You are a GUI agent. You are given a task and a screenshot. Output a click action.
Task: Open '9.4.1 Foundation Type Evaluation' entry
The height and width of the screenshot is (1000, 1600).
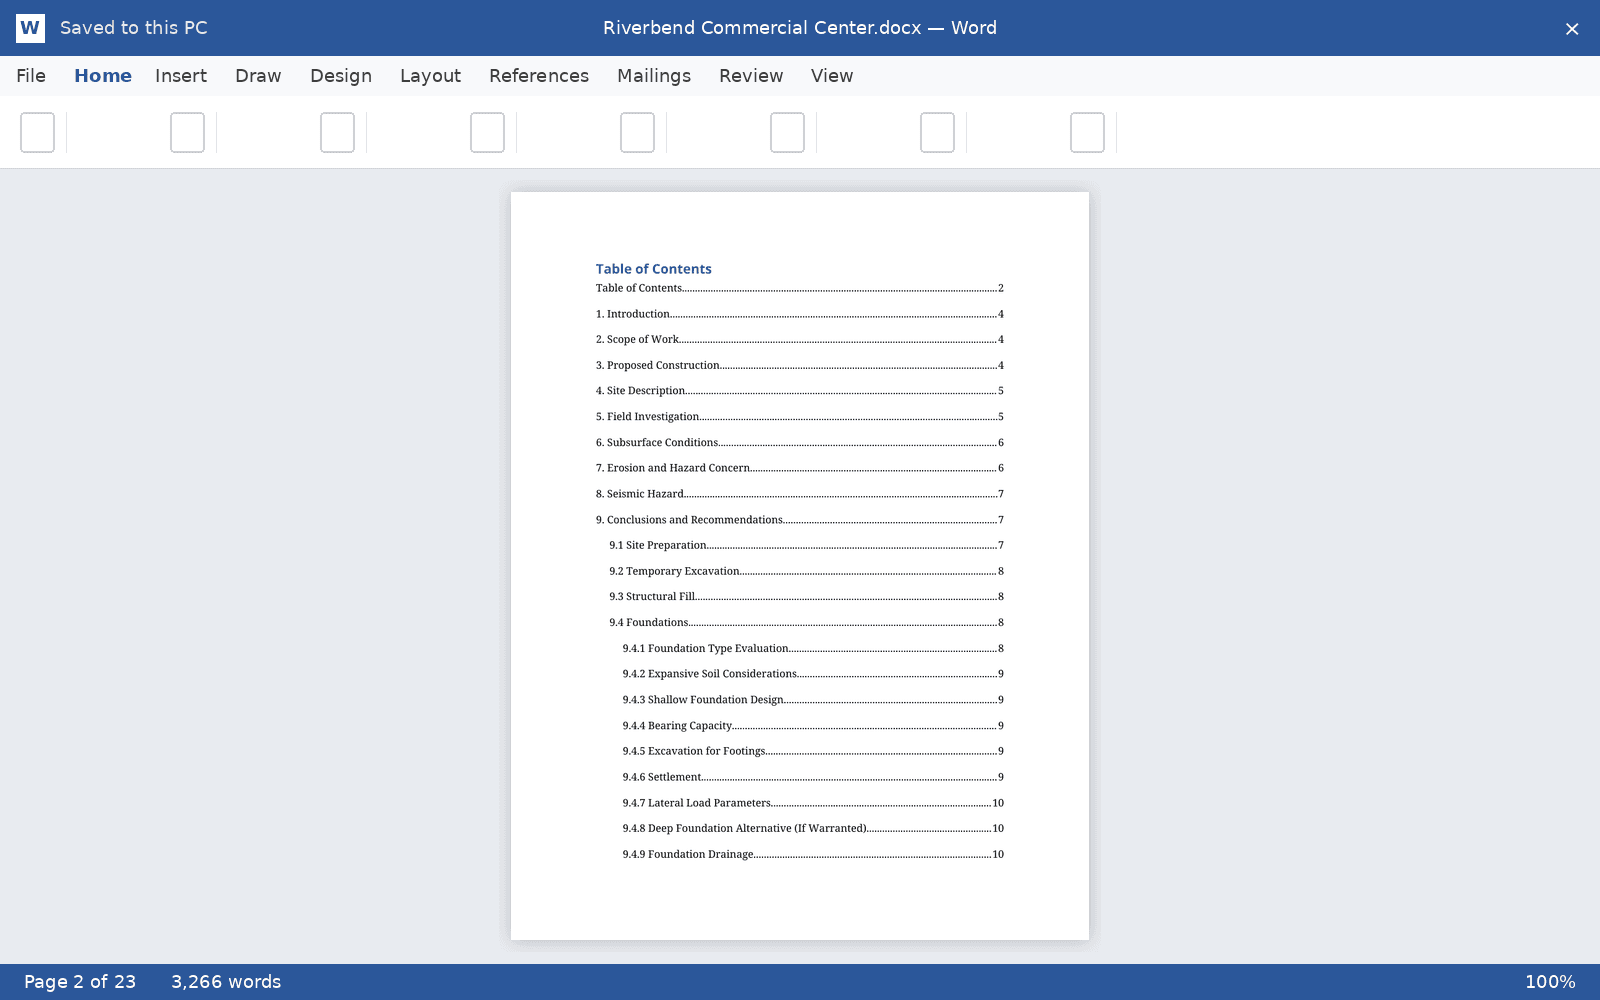(813, 649)
